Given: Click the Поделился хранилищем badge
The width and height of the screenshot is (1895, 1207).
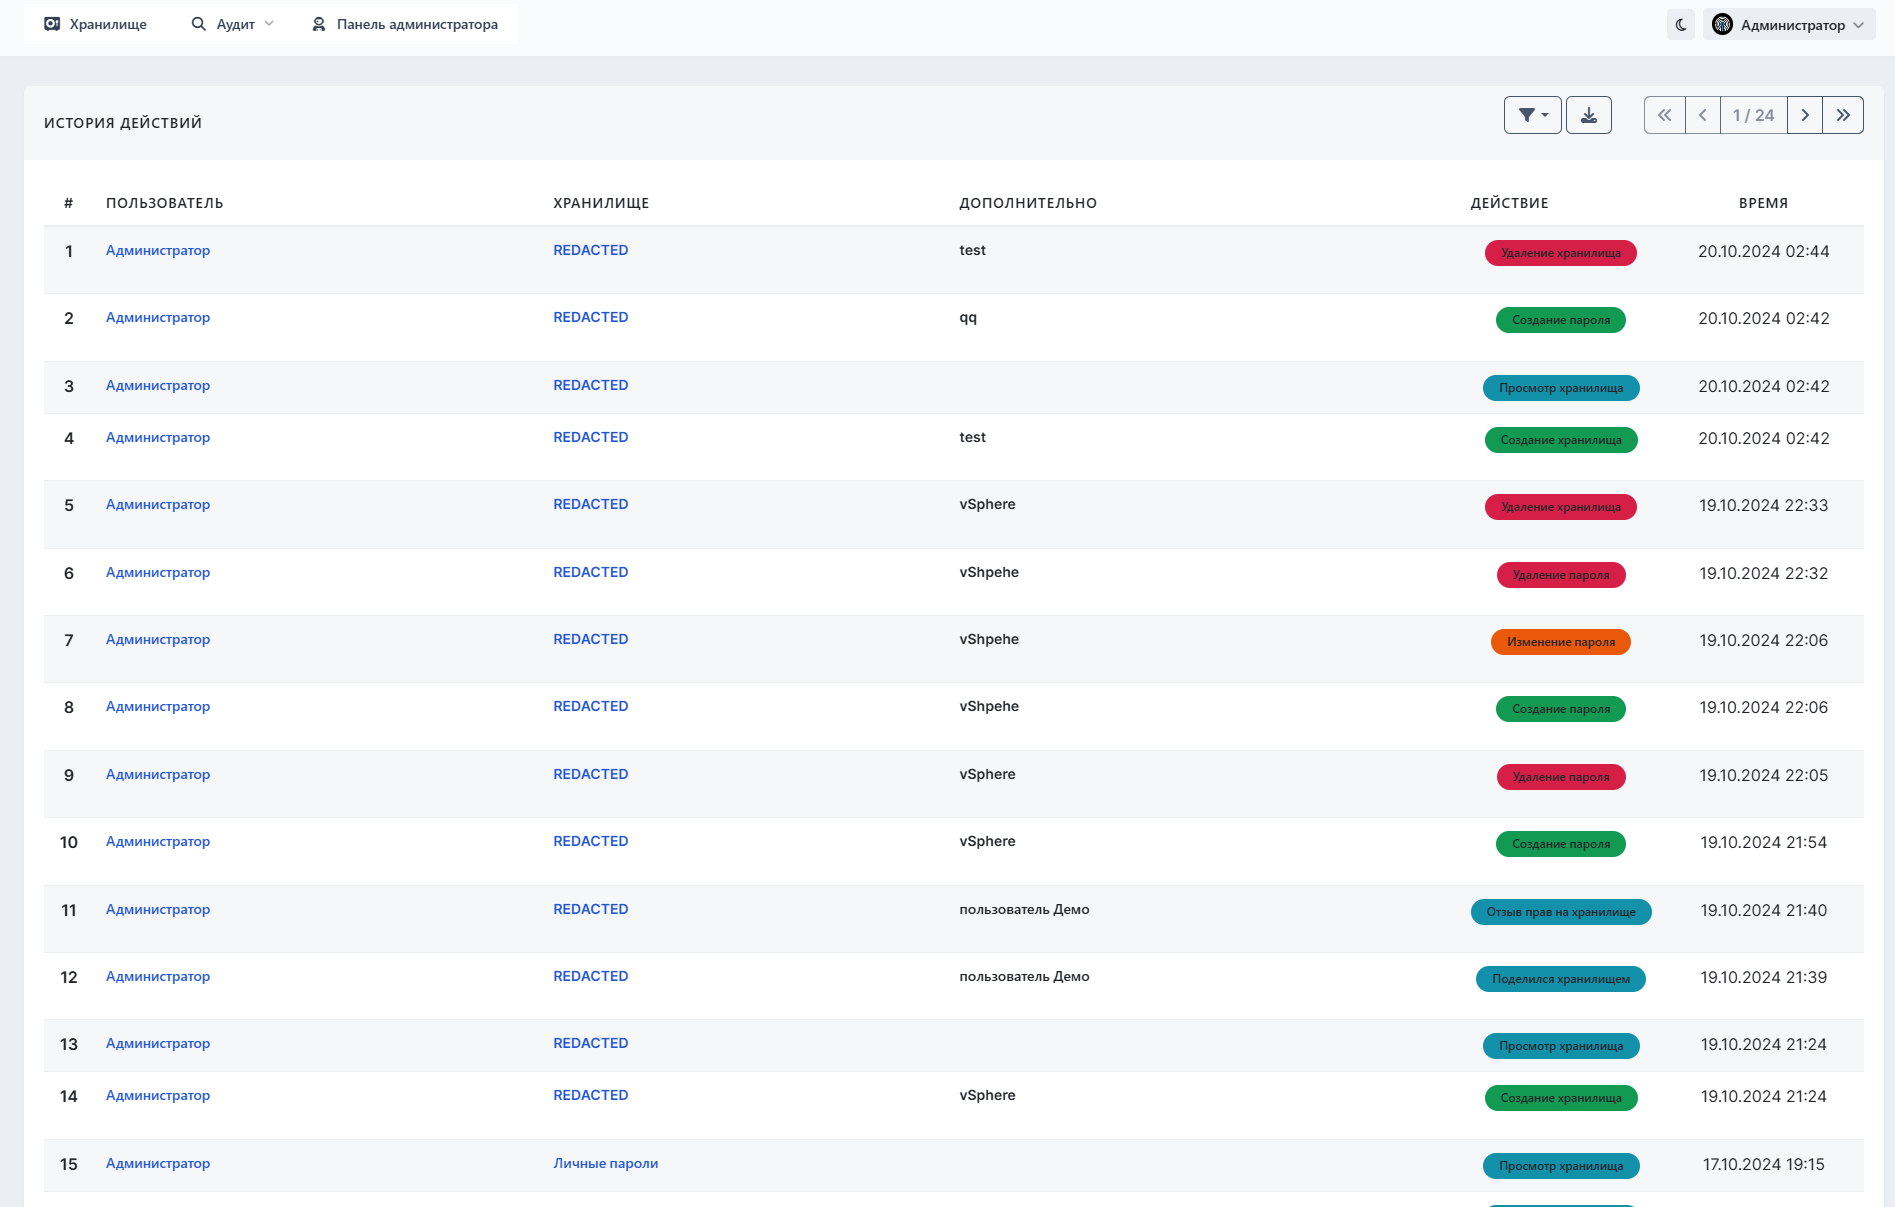Looking at the screenshot, I should [x=1560, y=979].
